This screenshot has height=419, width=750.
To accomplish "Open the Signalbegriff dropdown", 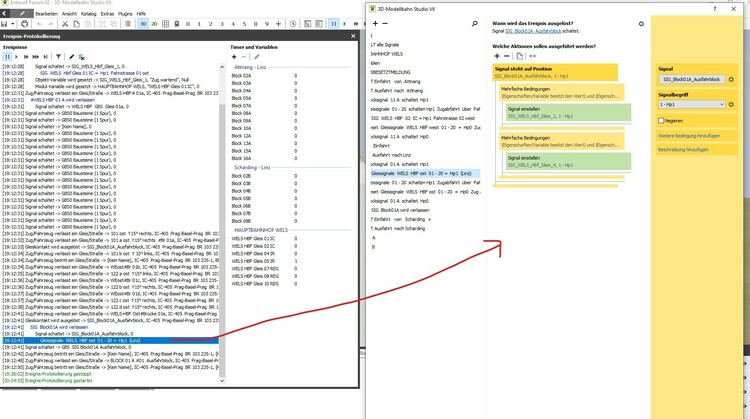I will (690, 104).
